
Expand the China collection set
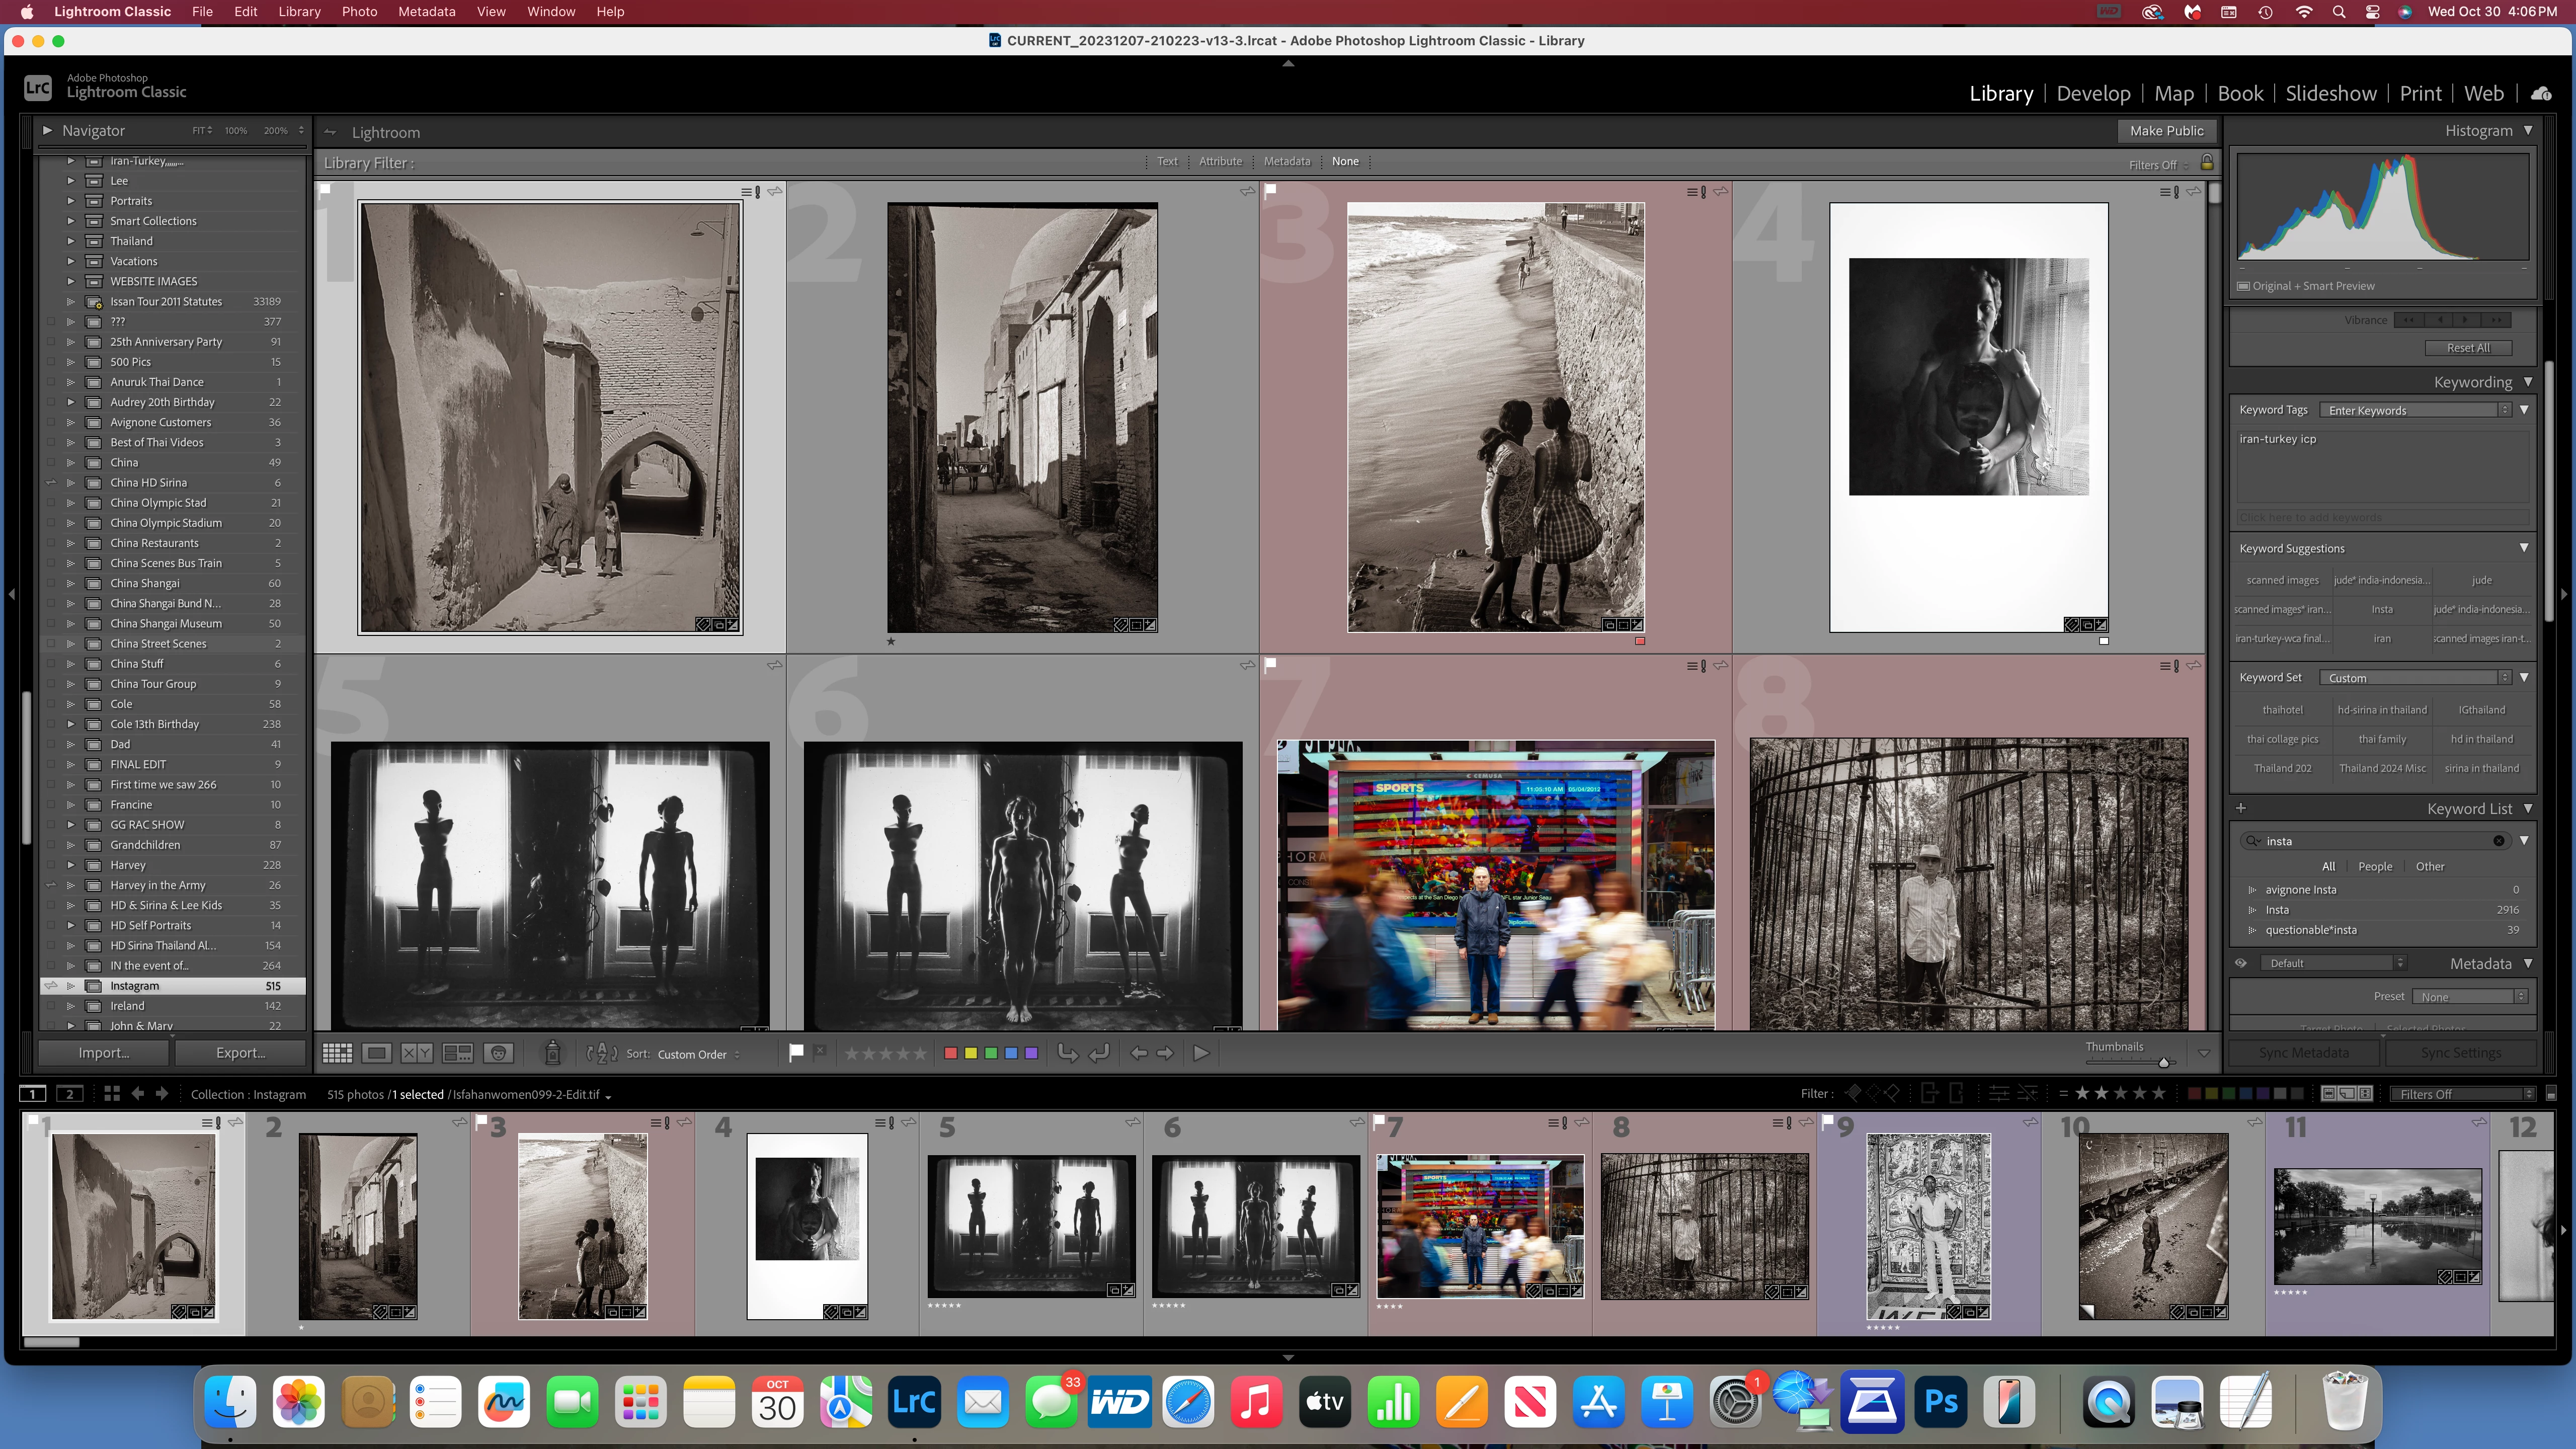[x=71, y=462]
